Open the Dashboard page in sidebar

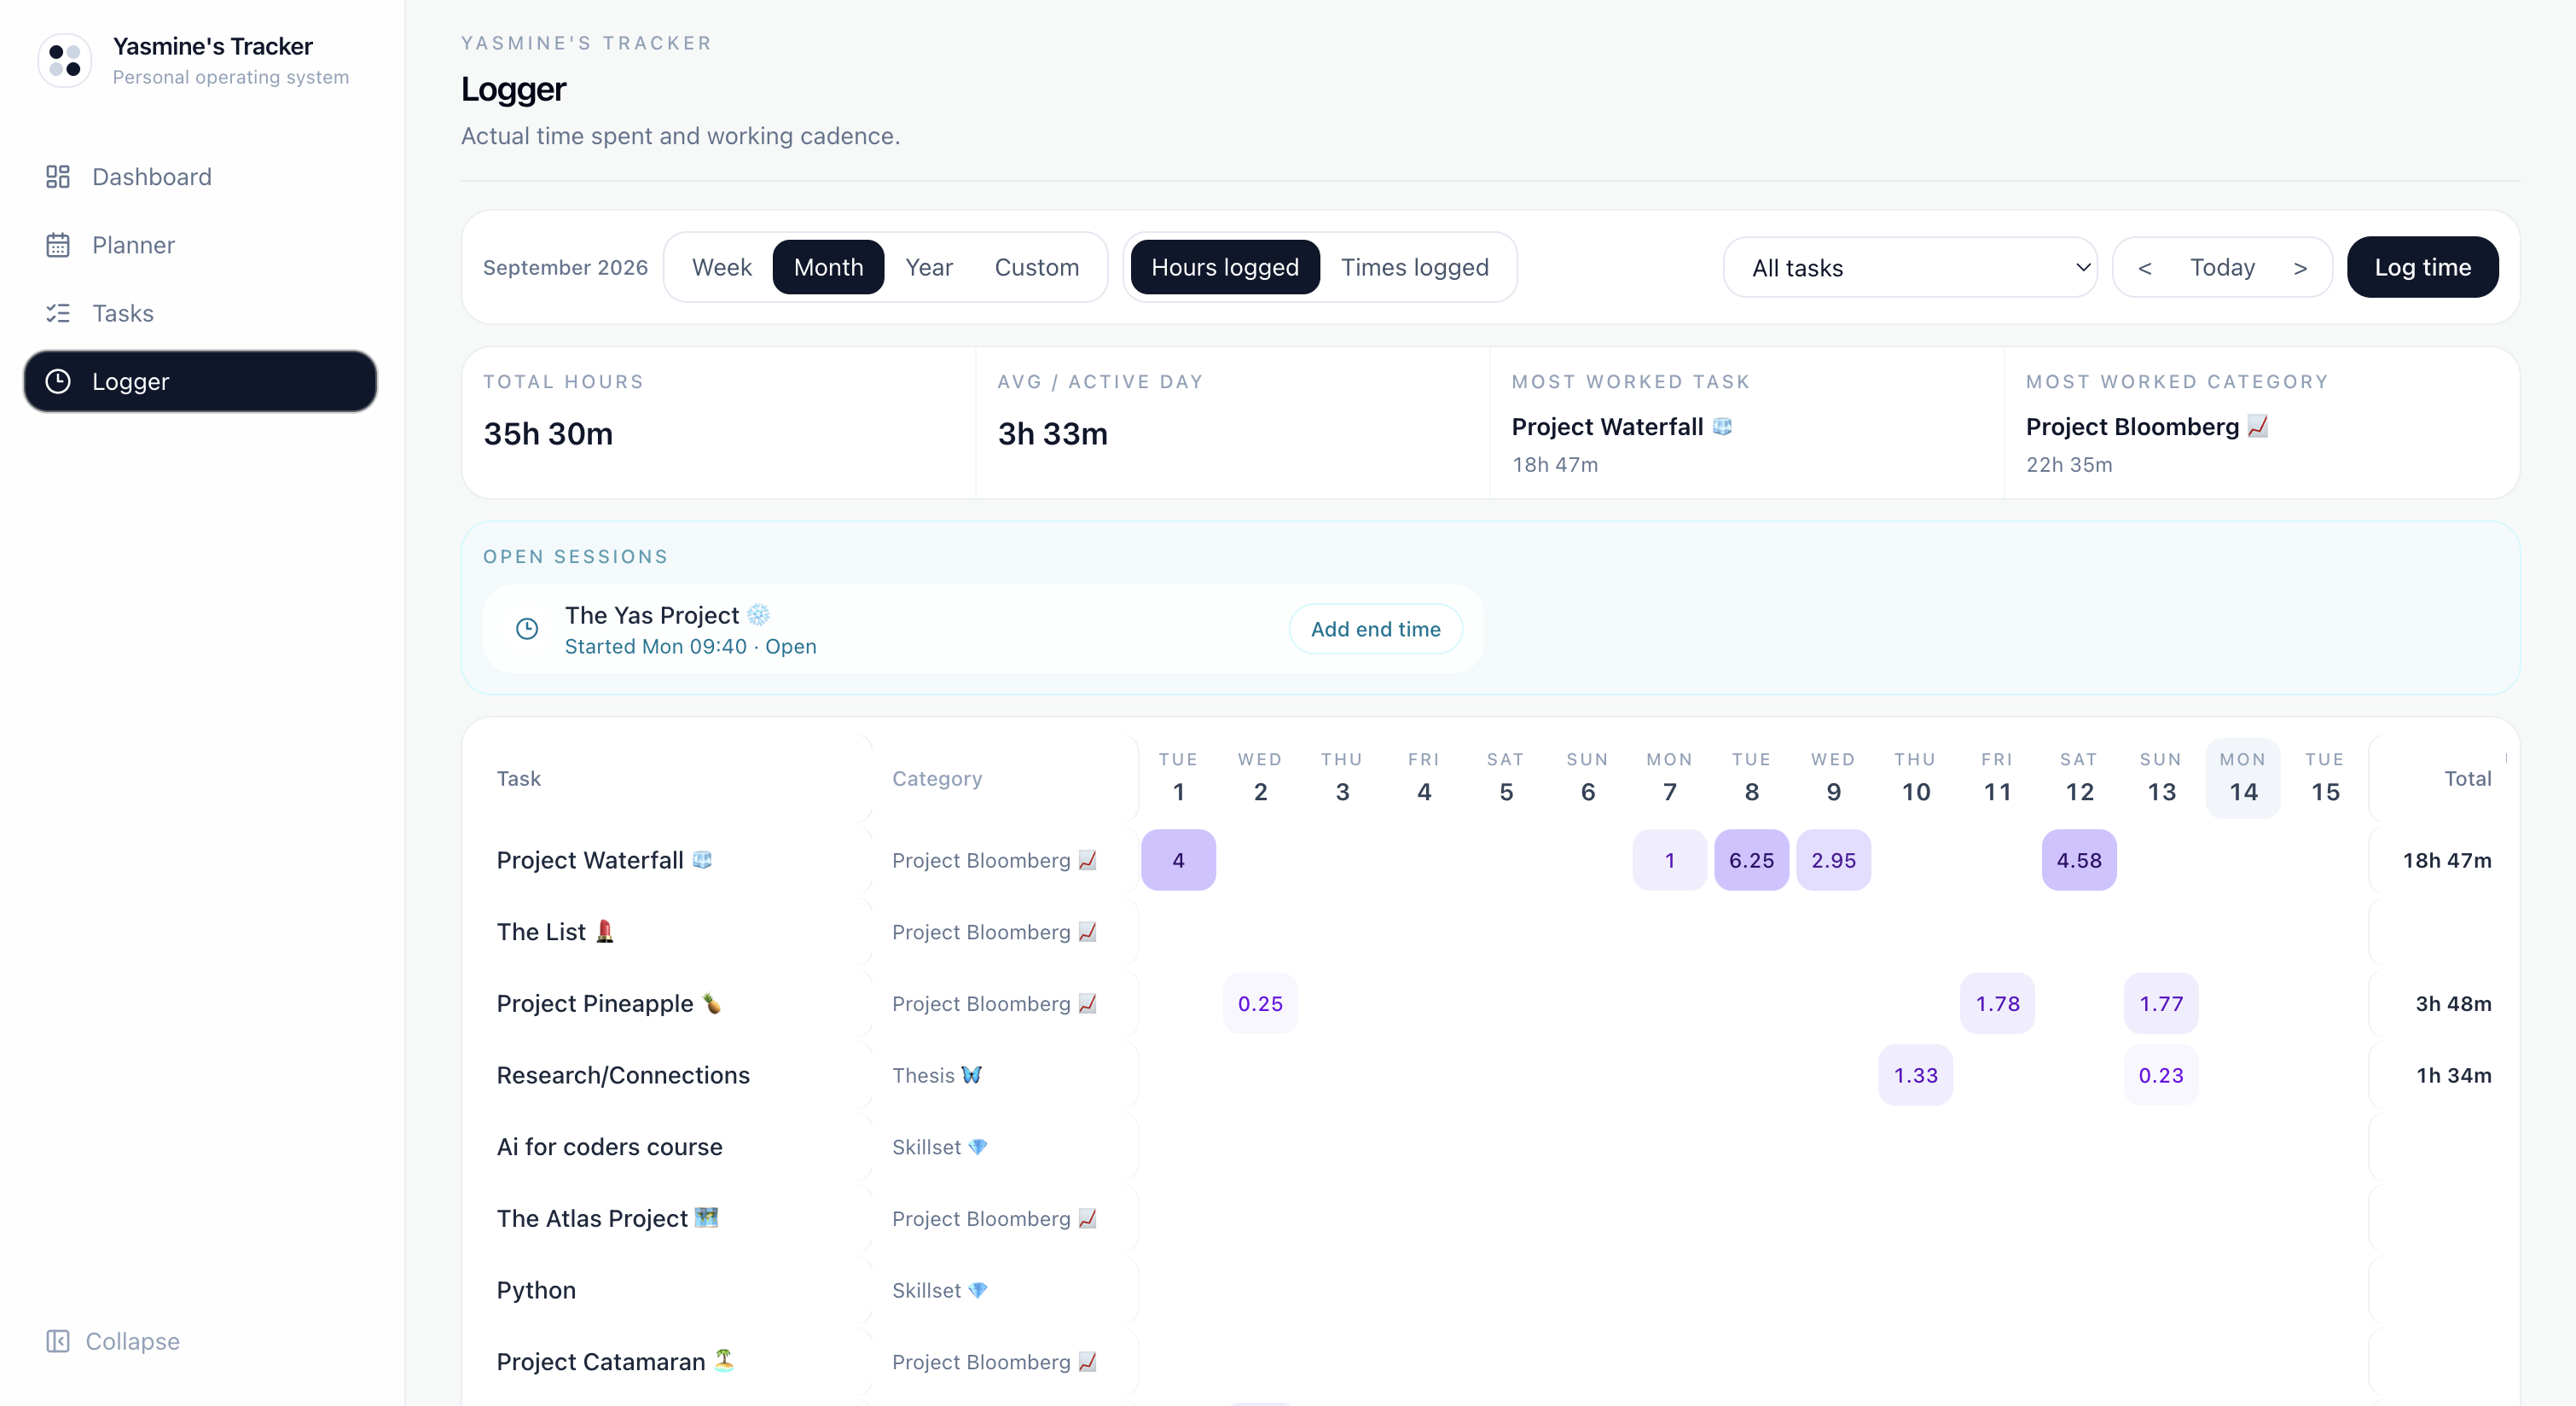point(200,177)
